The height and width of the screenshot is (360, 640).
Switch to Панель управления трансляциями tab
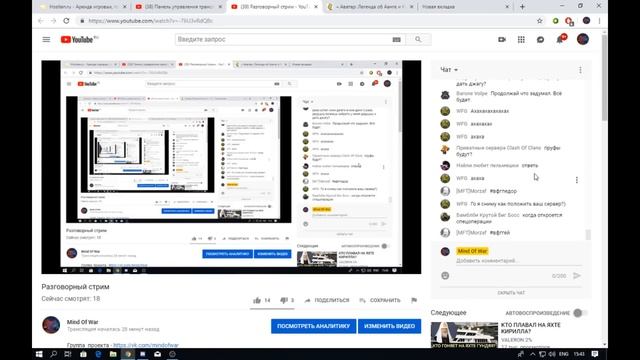coord(177,7)
